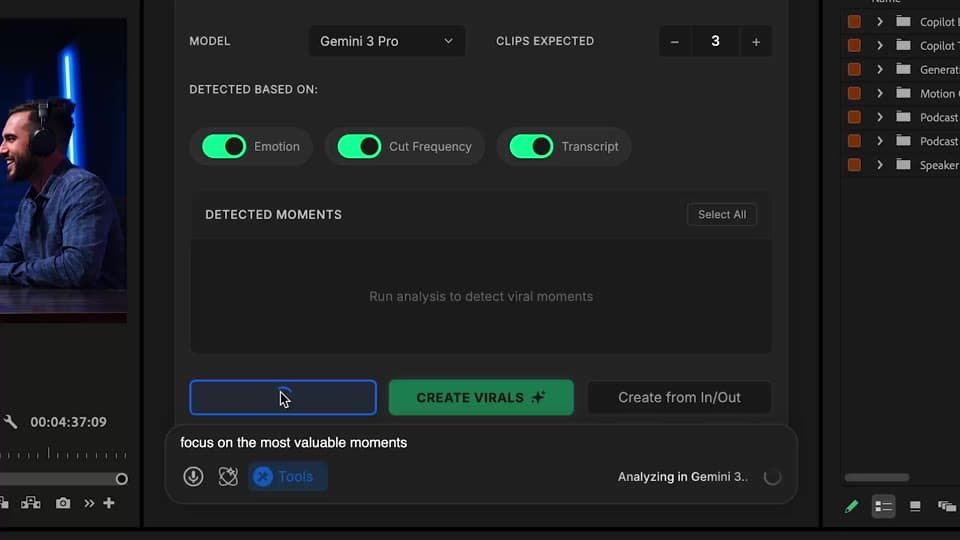Click the 00:04:37:09 timecode
Screen dimensions: 960x540
pyautogui.click(x=69, y=422)
